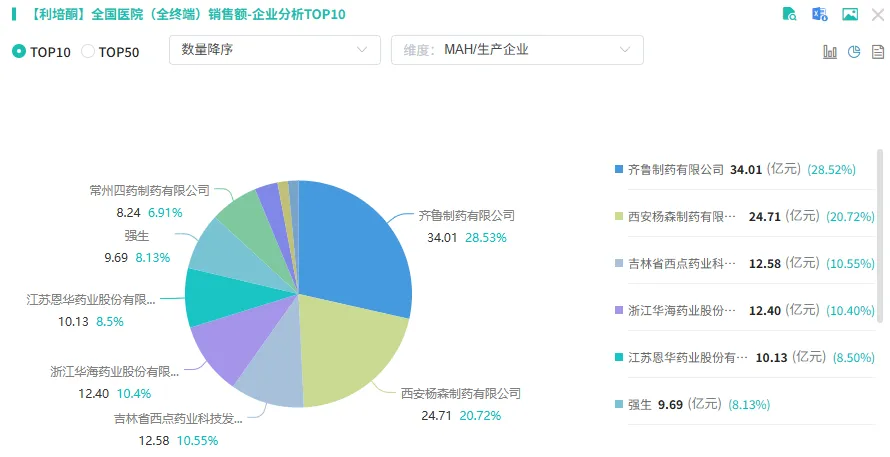
Task: Click the legend list scrollbar
Action: click(880, 237)
